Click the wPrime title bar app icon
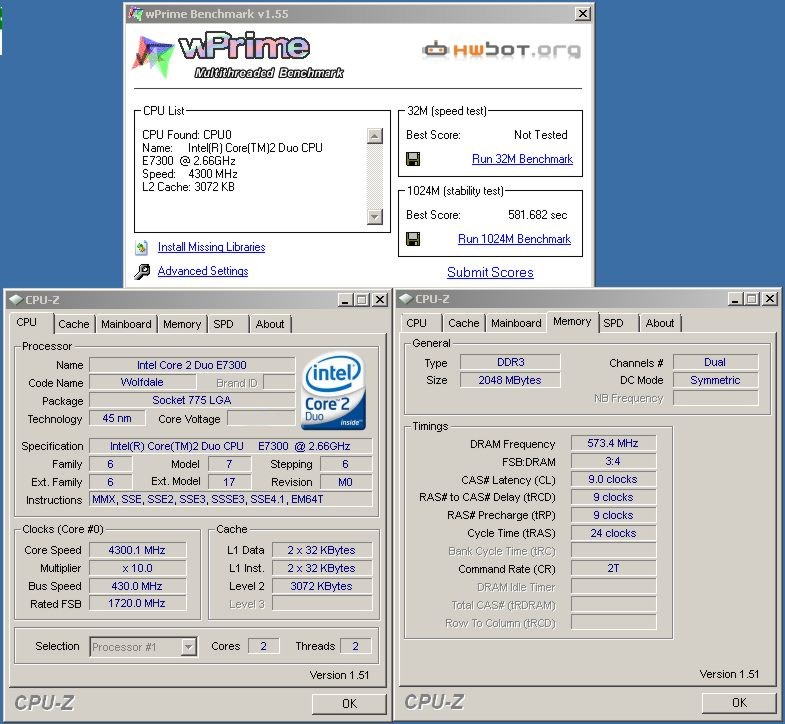Image resolution: width=785 pixels, height=724 pixels. (x=135, y=14)
